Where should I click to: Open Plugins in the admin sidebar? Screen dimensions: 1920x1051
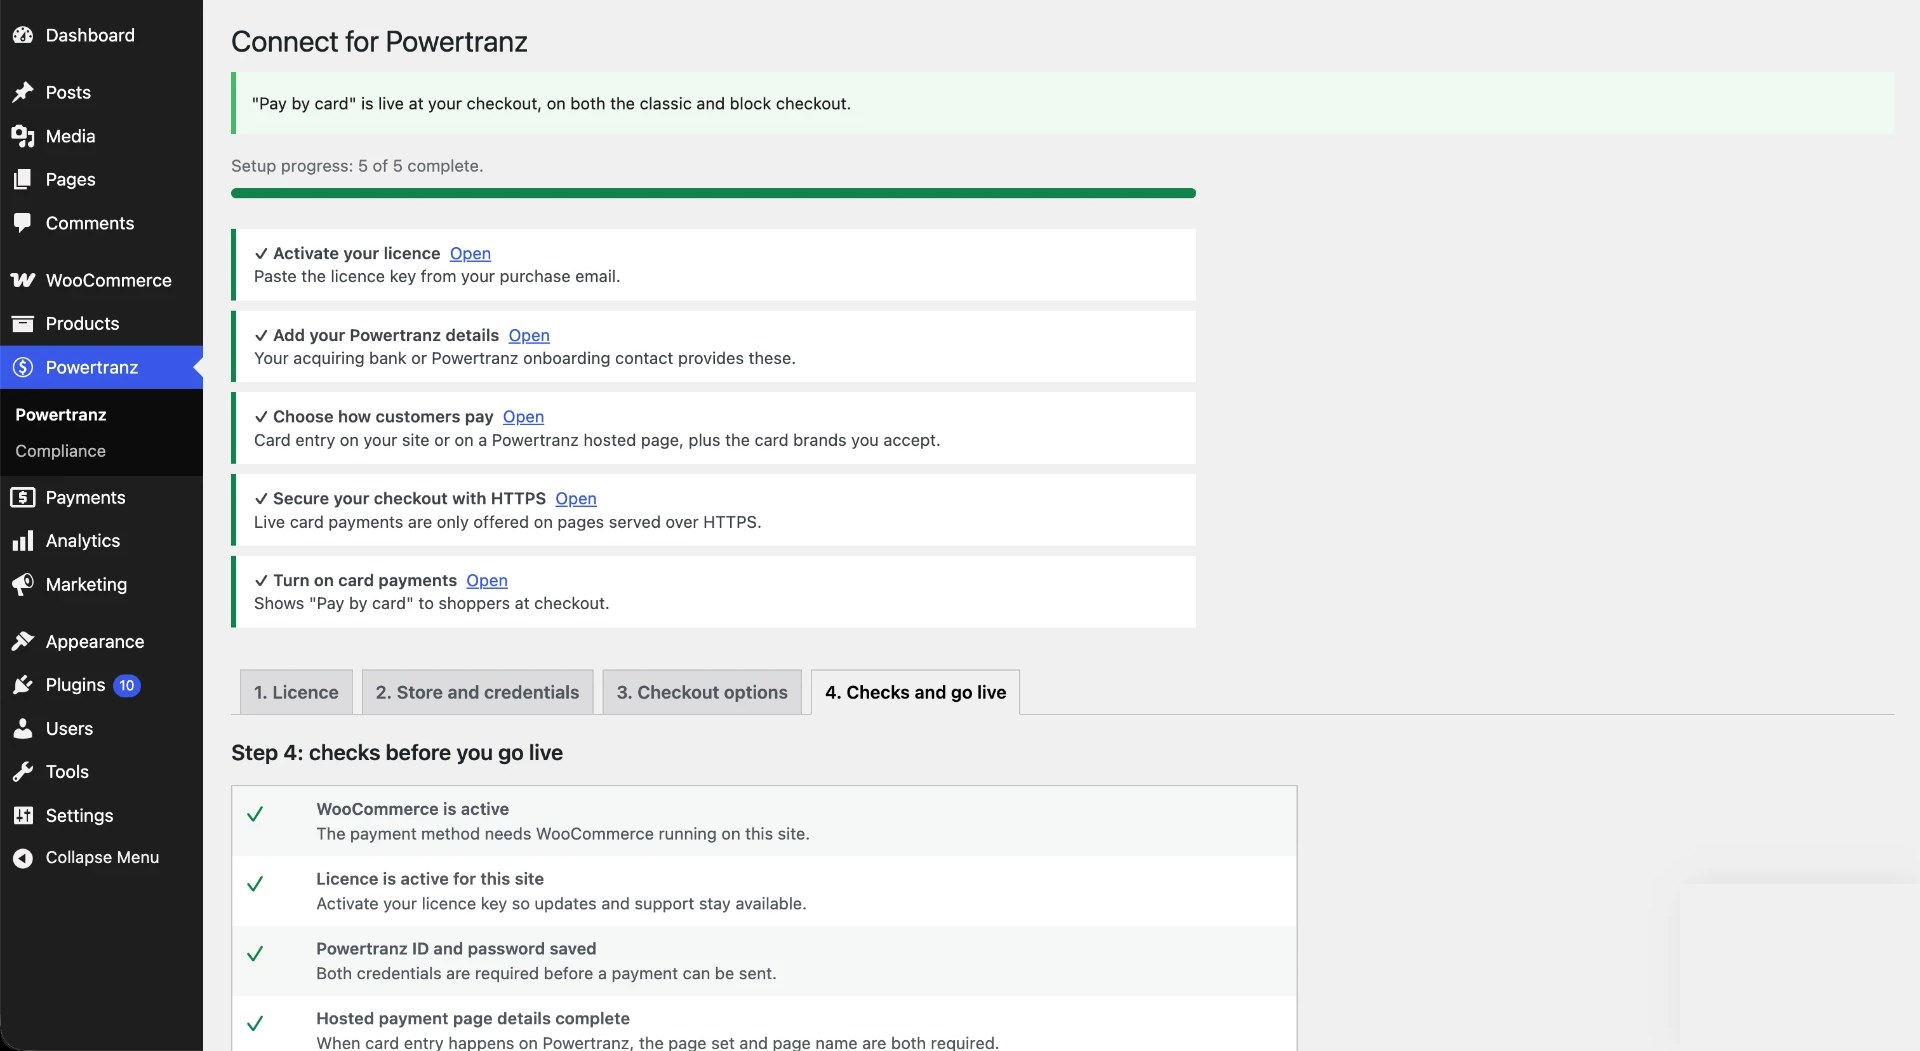pos(101,685)
